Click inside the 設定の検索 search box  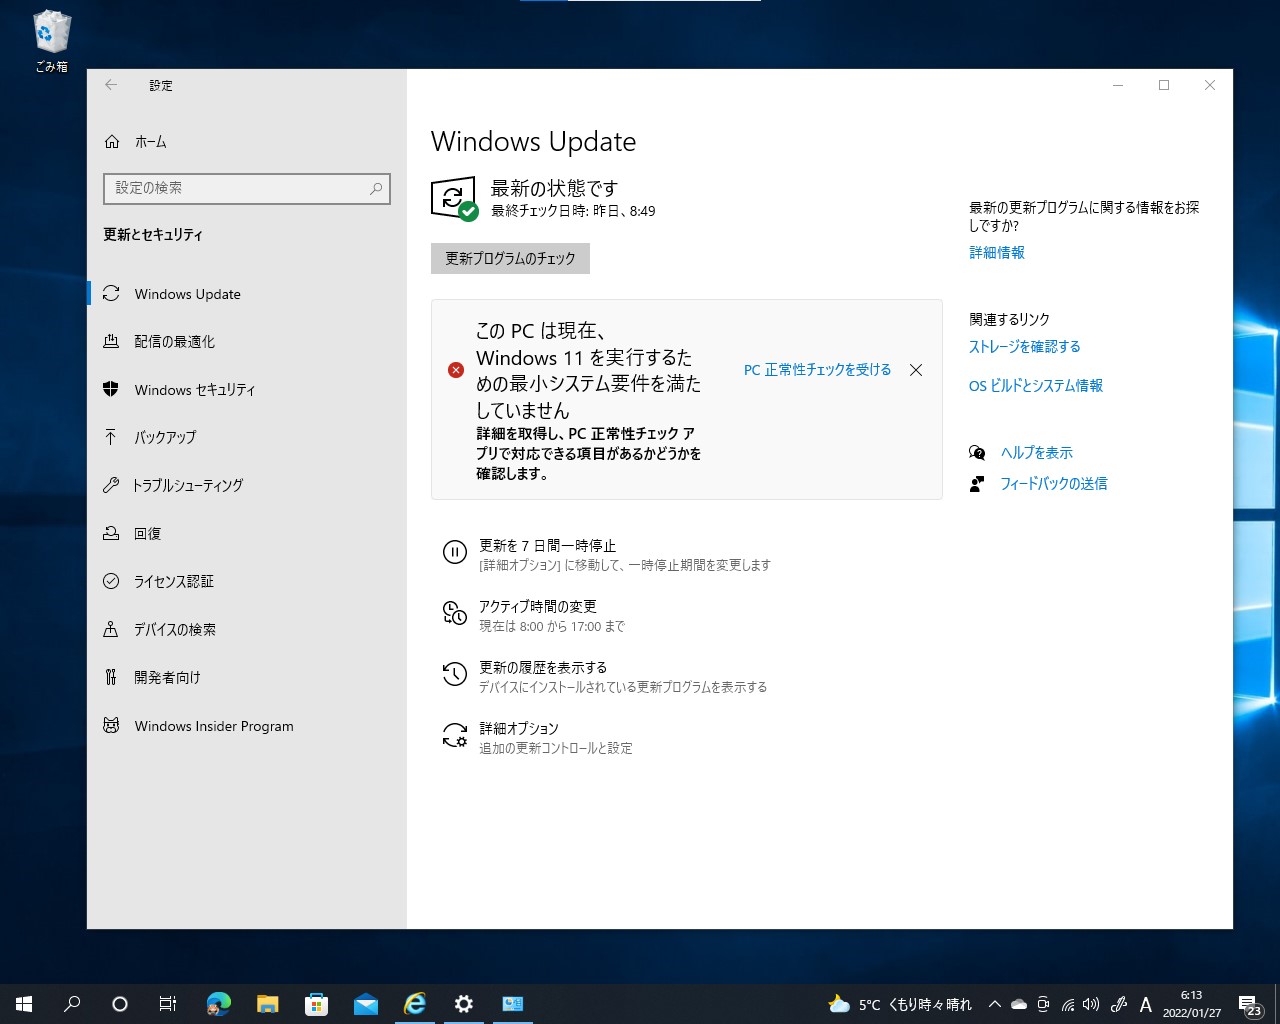point(246,188)
